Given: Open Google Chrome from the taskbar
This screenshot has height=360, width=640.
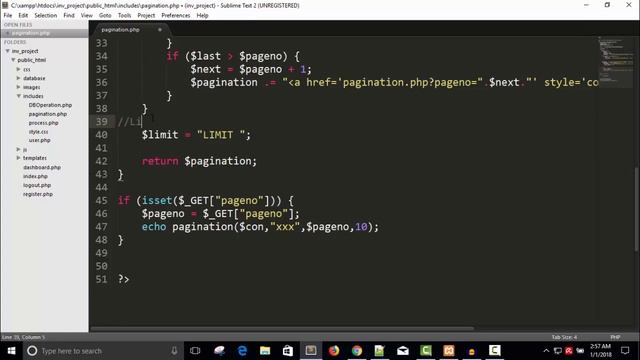Looking at the screenshot, I should 357,351.
